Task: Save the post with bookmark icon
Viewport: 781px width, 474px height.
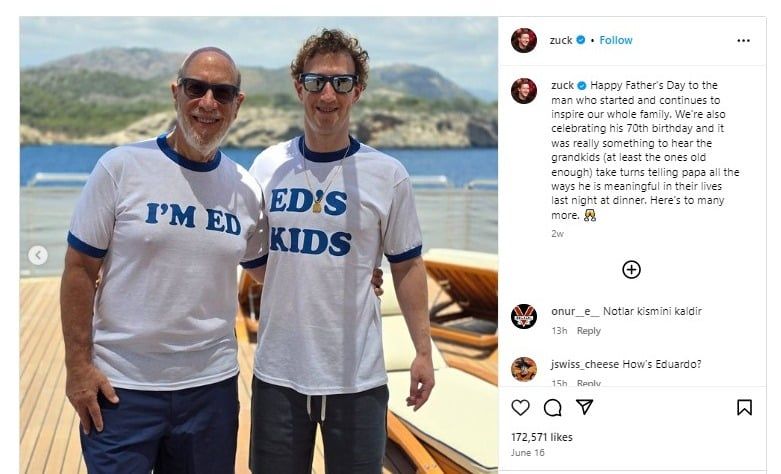Action: 744,407
